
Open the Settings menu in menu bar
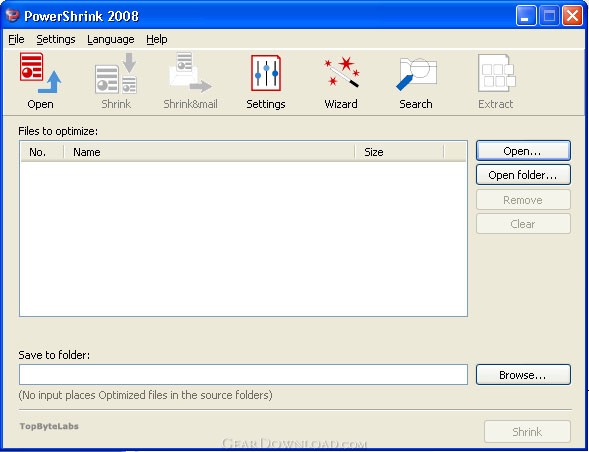[x=56, y=39]
